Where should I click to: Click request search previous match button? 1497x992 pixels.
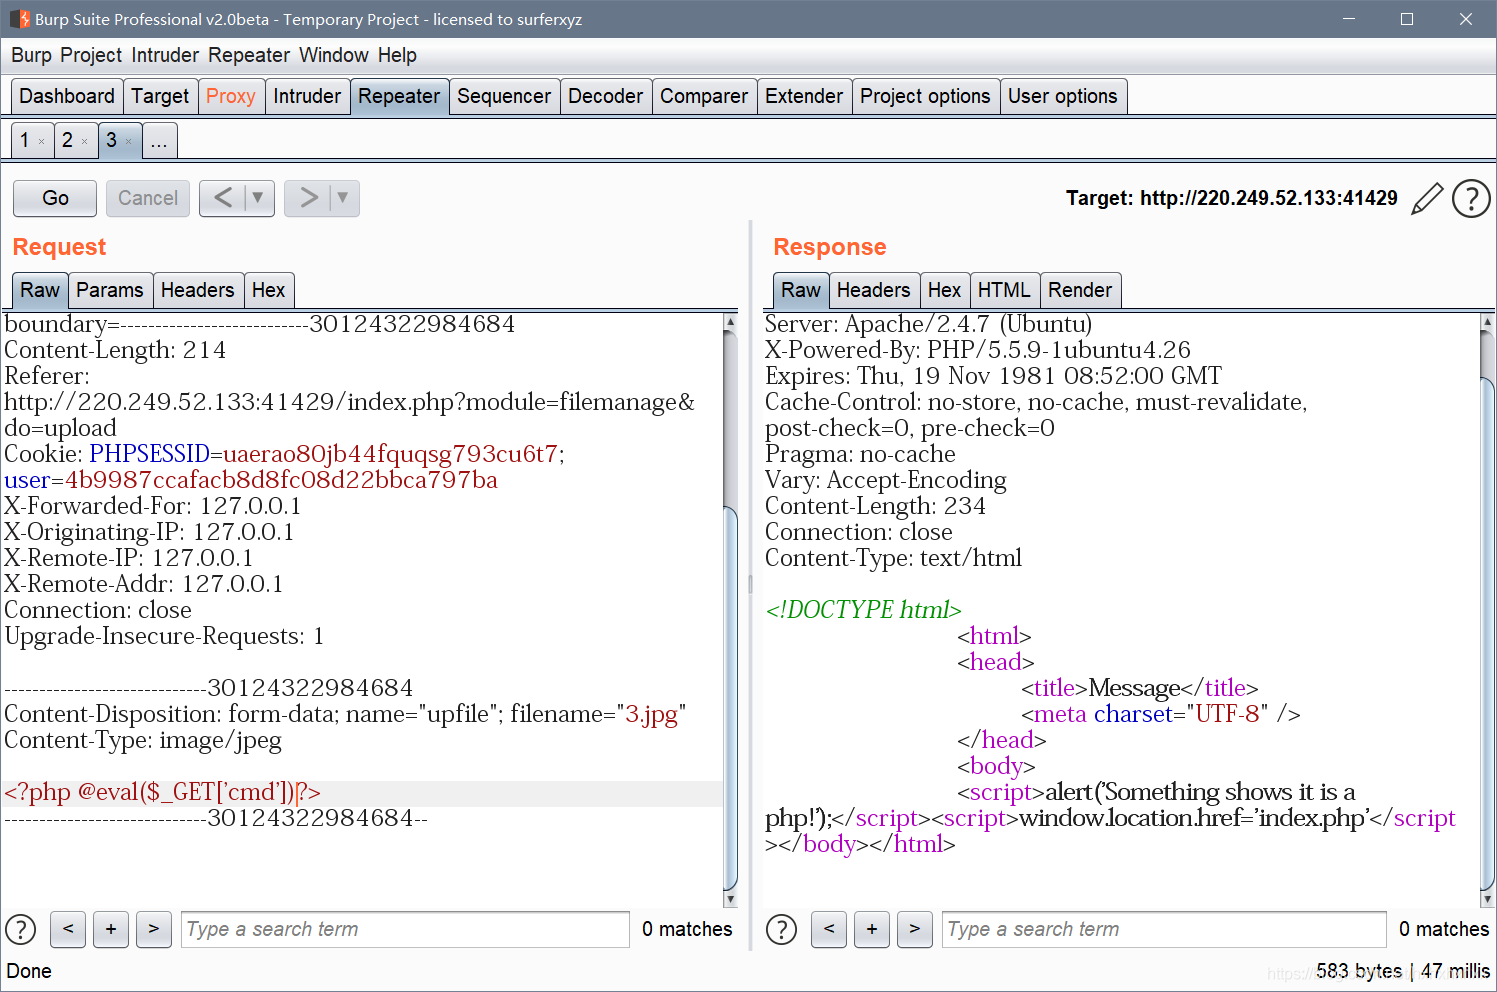68,929
